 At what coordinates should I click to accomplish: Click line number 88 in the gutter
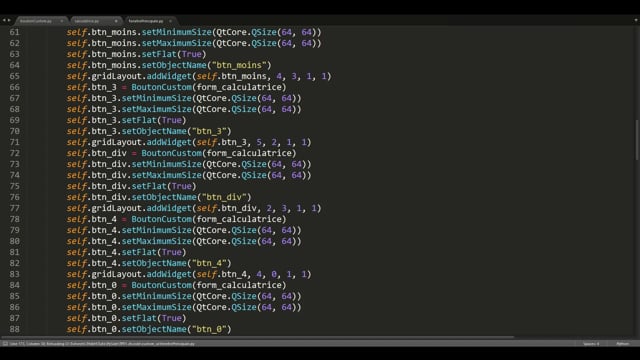pos(14,329)
